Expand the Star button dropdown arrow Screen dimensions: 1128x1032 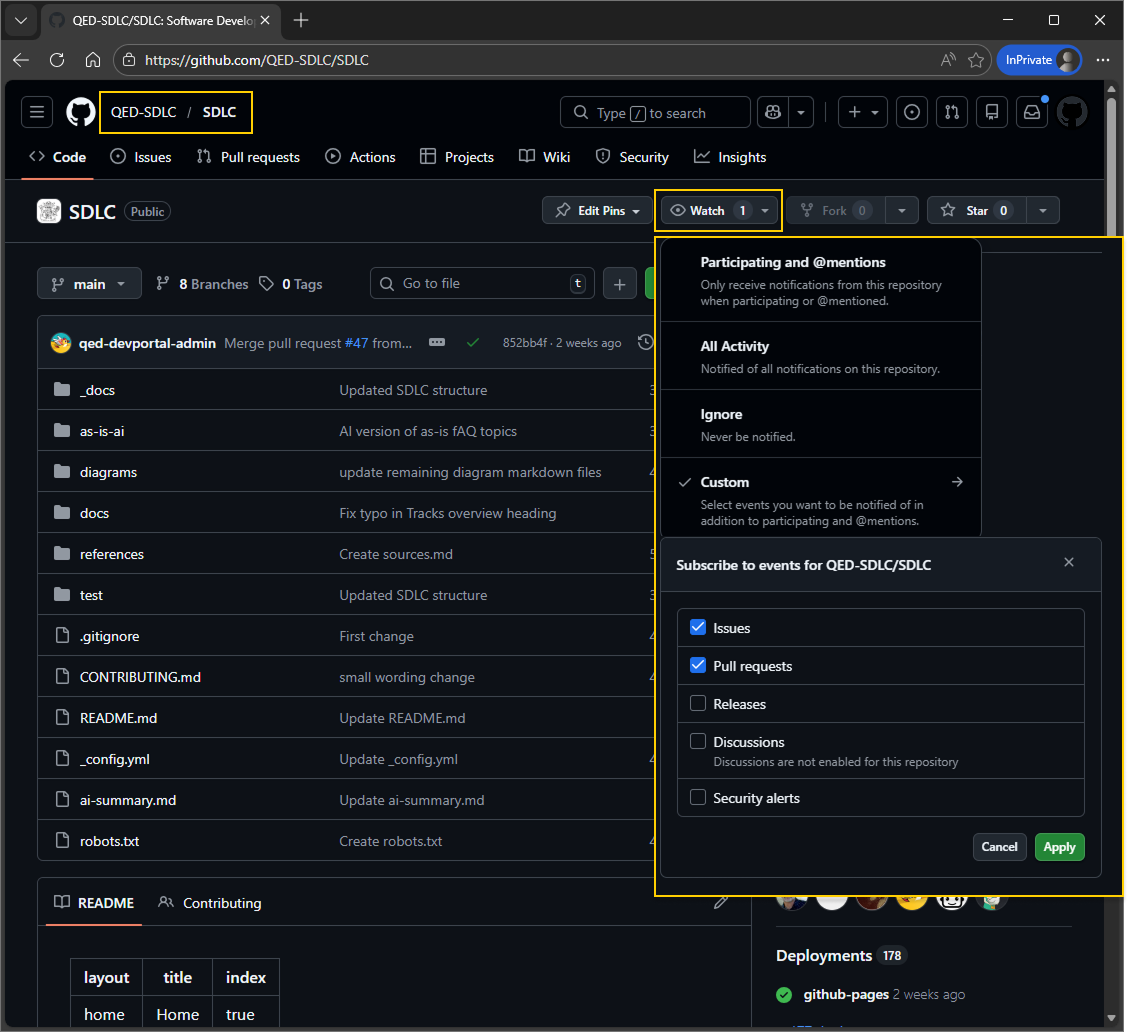click(x=1042, y=210)
